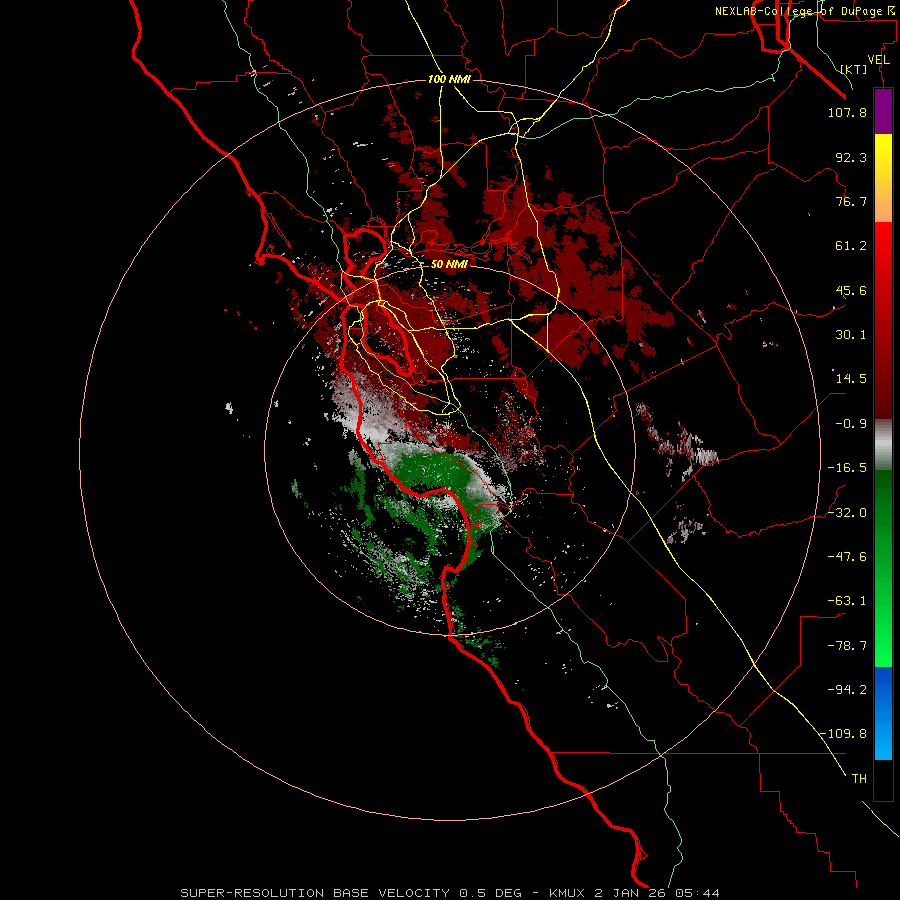Click the 107.8 velocity scale value
This screenshot has width=900, height=900.
click(x=847, y=112)
